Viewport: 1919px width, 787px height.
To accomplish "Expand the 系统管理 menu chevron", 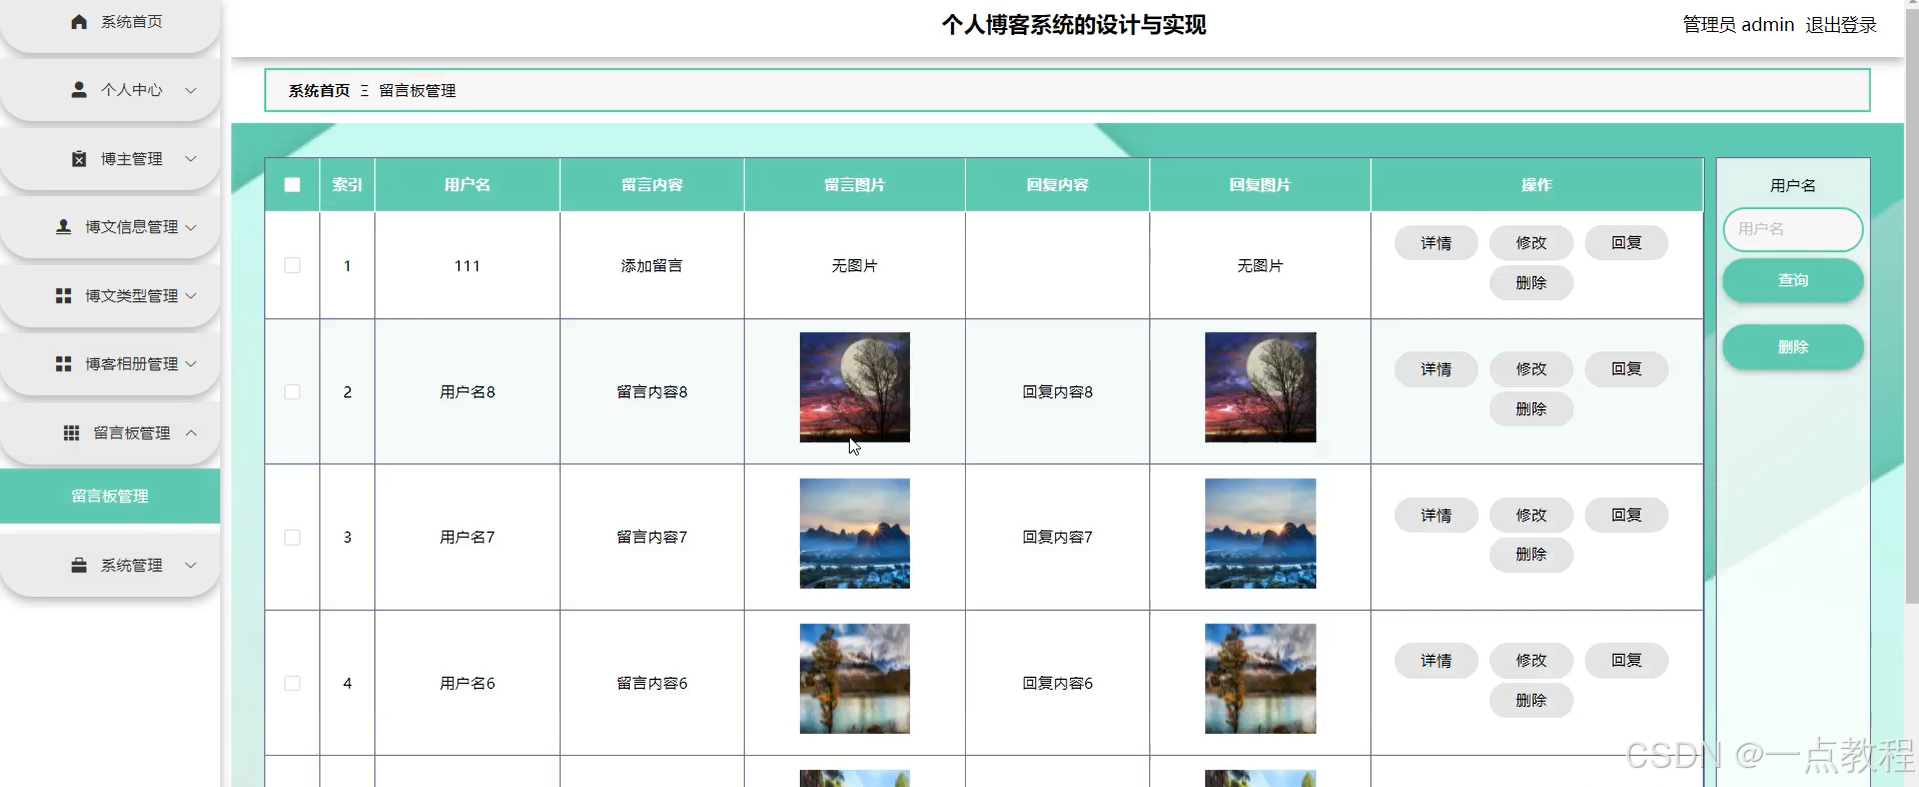I will coord(190,565).
